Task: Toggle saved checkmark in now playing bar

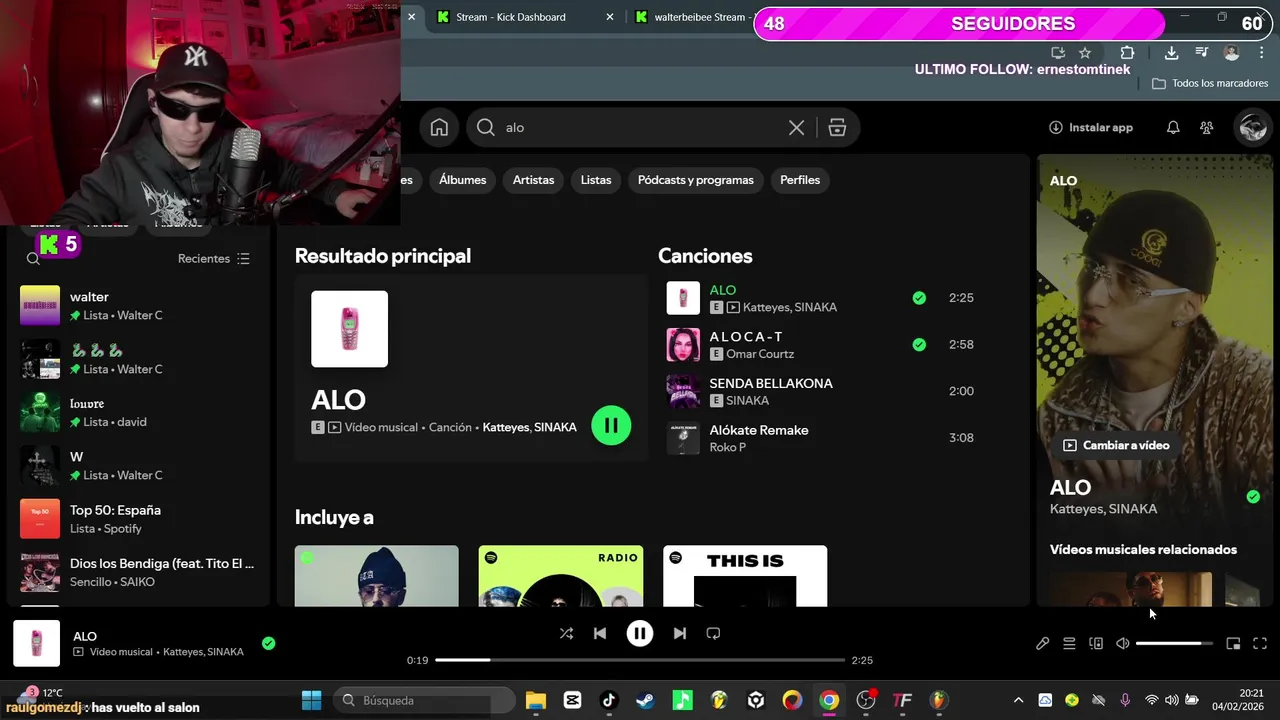Action: (x=268, y=643)
